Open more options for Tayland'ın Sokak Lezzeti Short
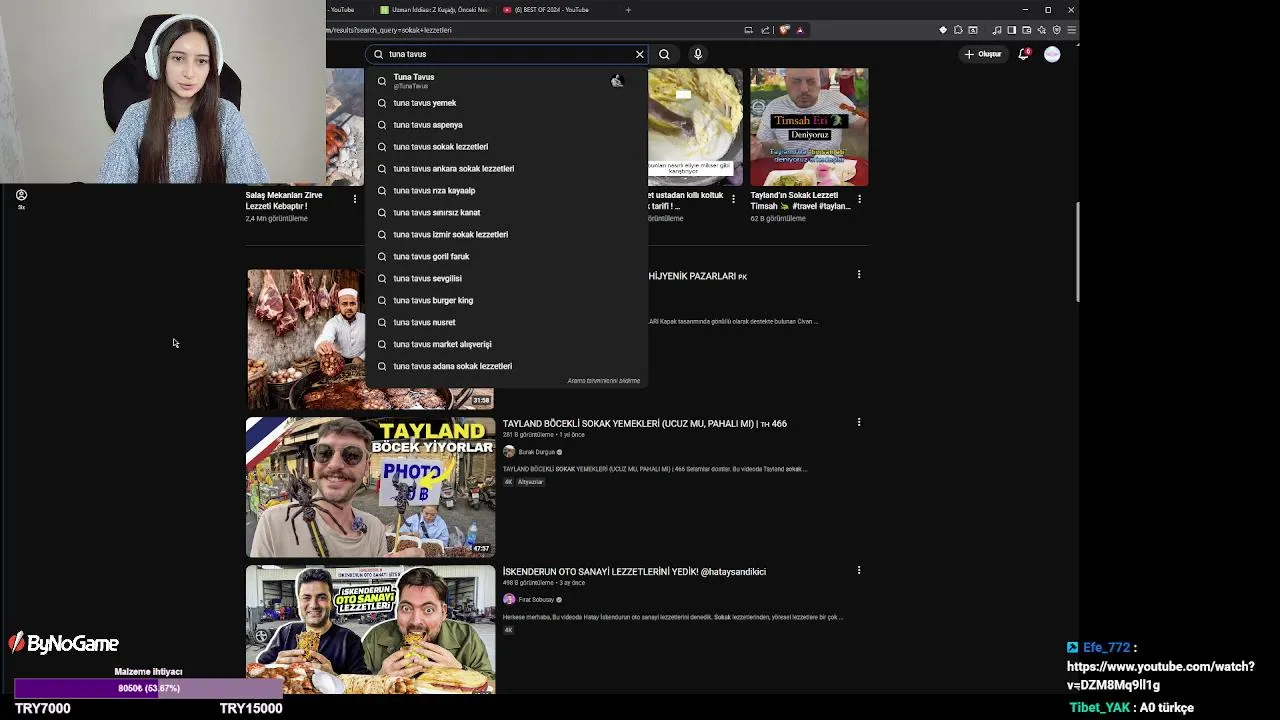This screenshot has height=720, width=1280. click(859, 199)
